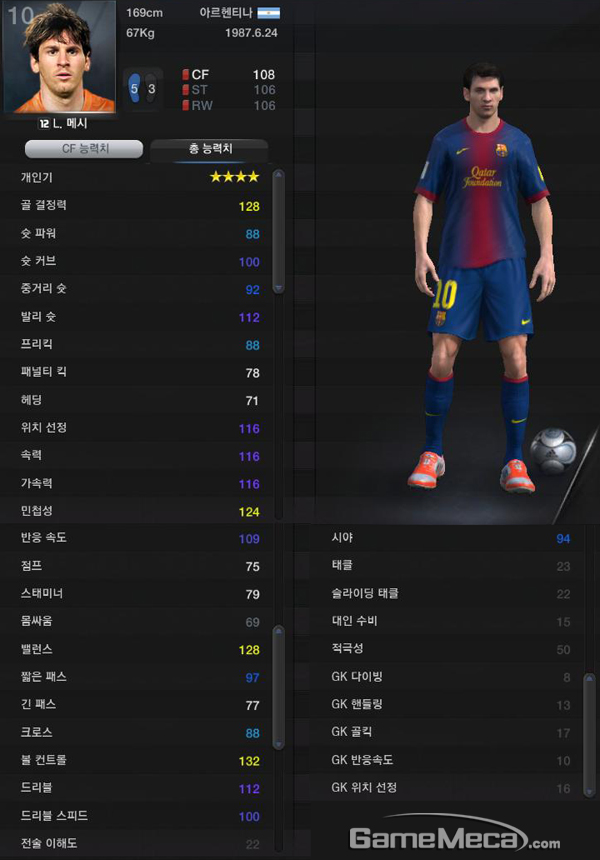Viewport: 600px width, 860px height.
Task: Click the up arrow of the top stats scrollbar
Action: coord(278,175)
